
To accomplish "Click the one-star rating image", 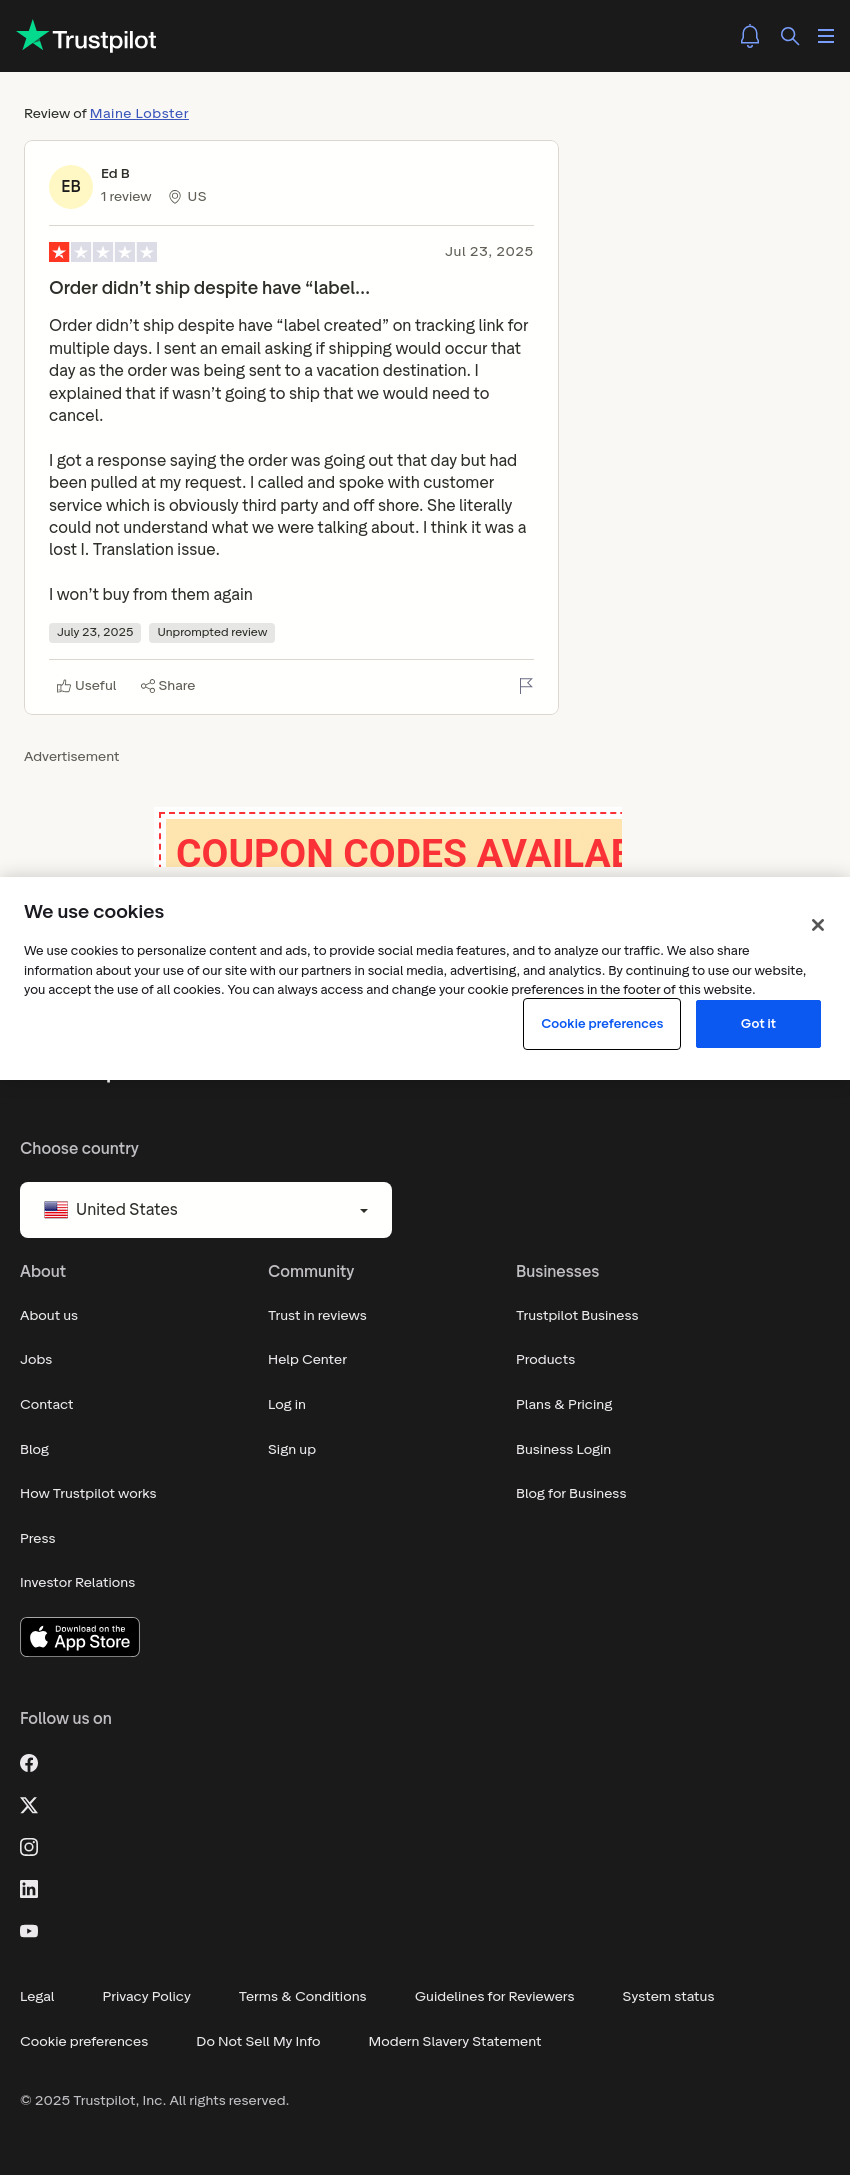I will coord(103,252).
